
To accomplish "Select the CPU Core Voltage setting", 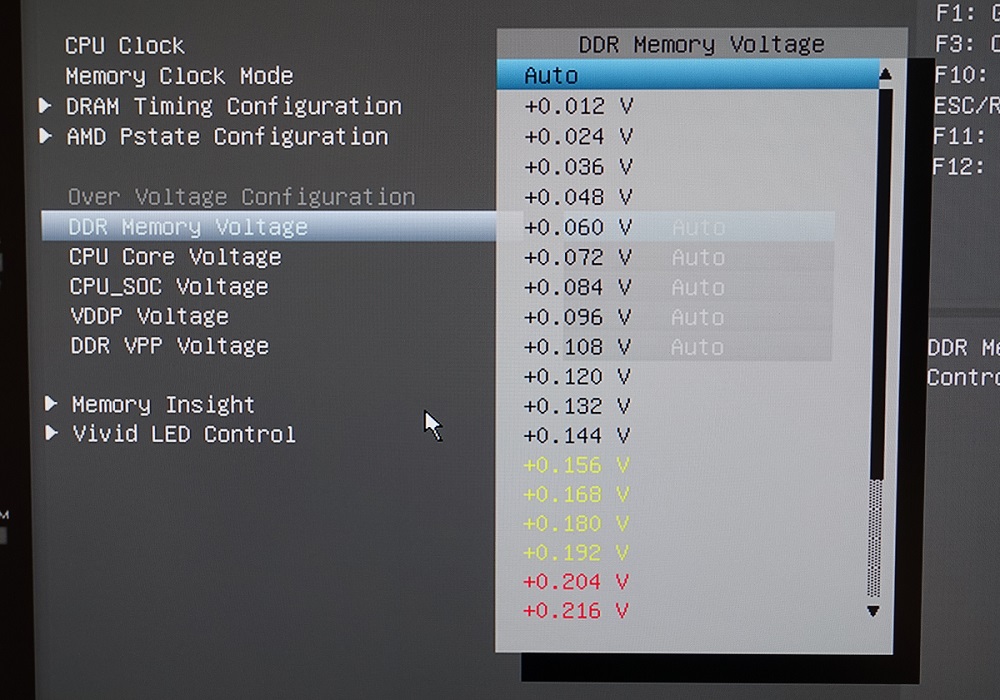I will click(x=175, y=257).
